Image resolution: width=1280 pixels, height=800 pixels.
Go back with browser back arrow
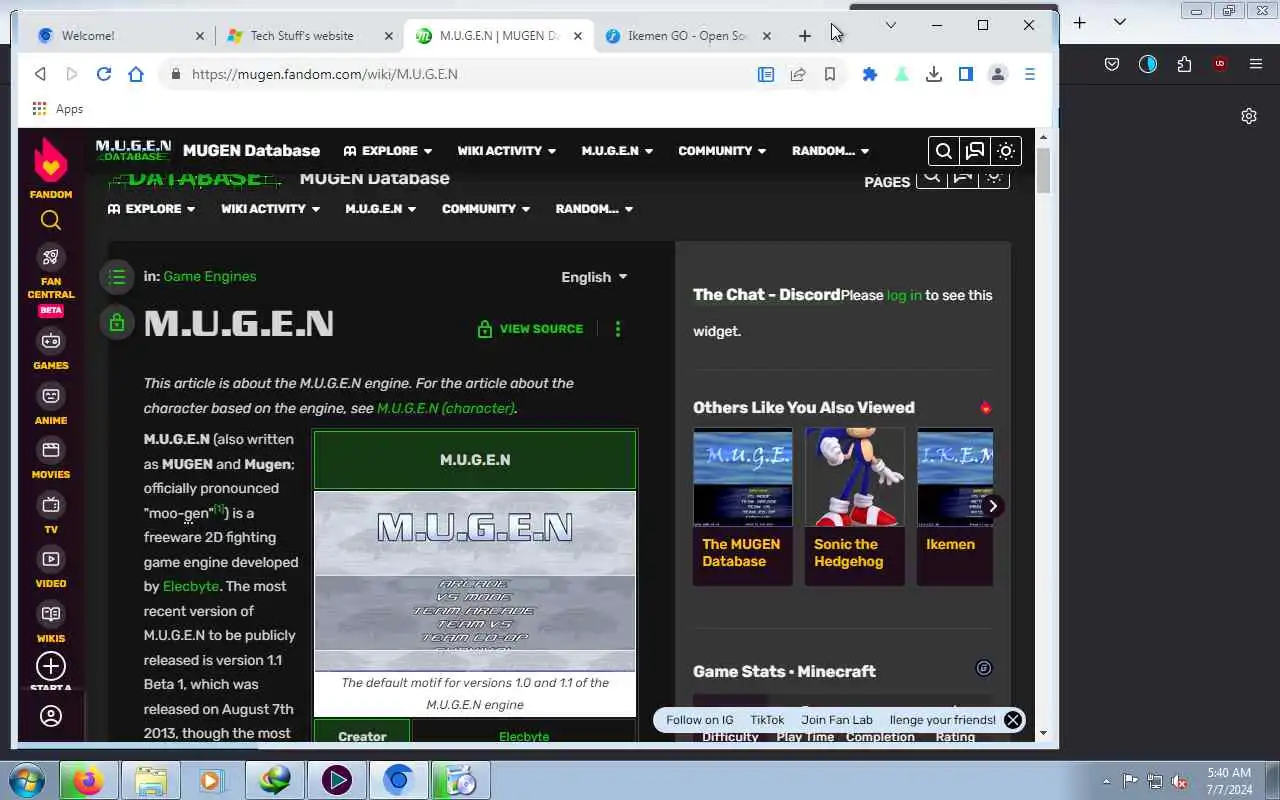point(40,74)
